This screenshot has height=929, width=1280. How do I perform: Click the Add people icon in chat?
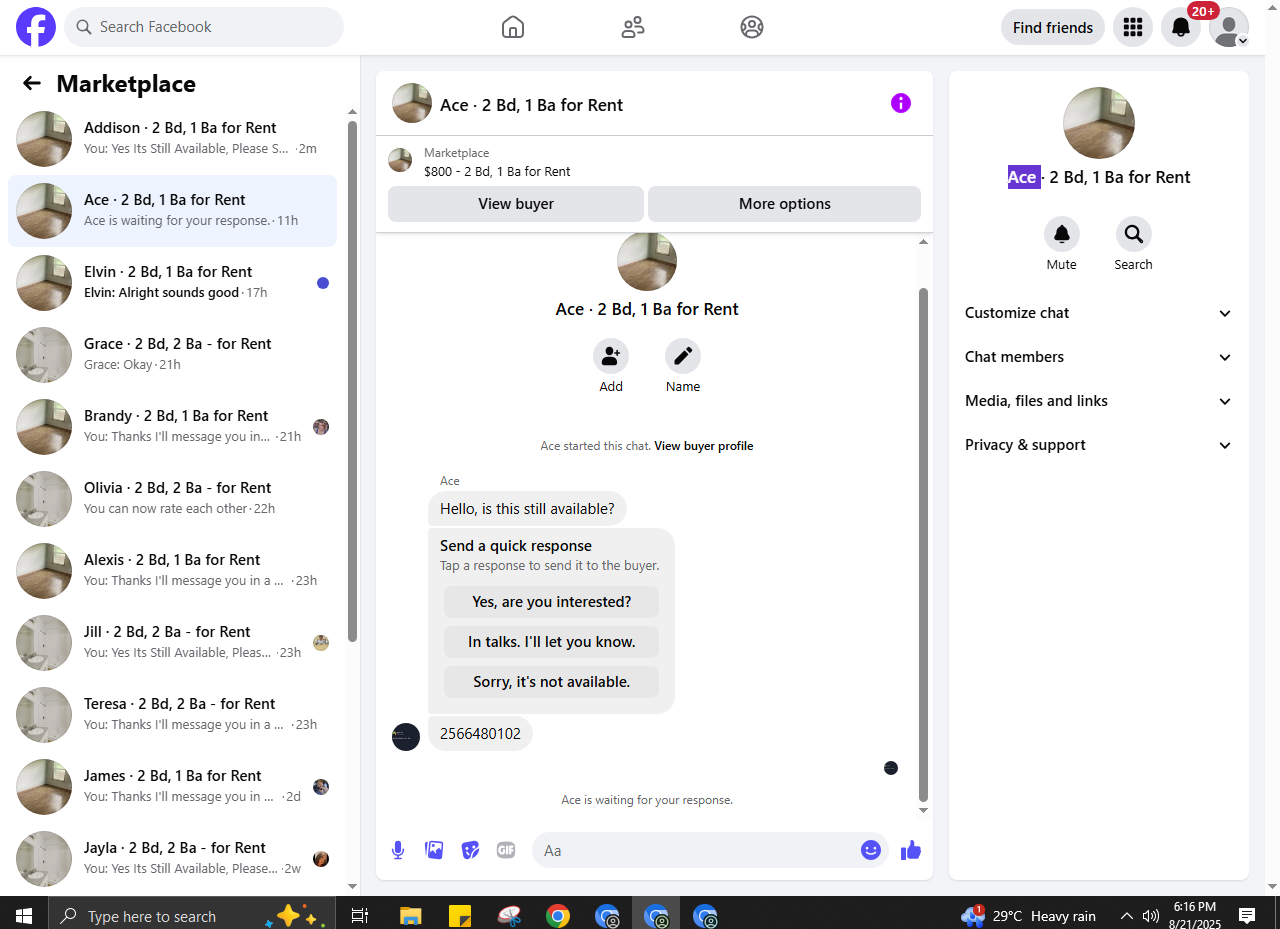coord(611,356)
